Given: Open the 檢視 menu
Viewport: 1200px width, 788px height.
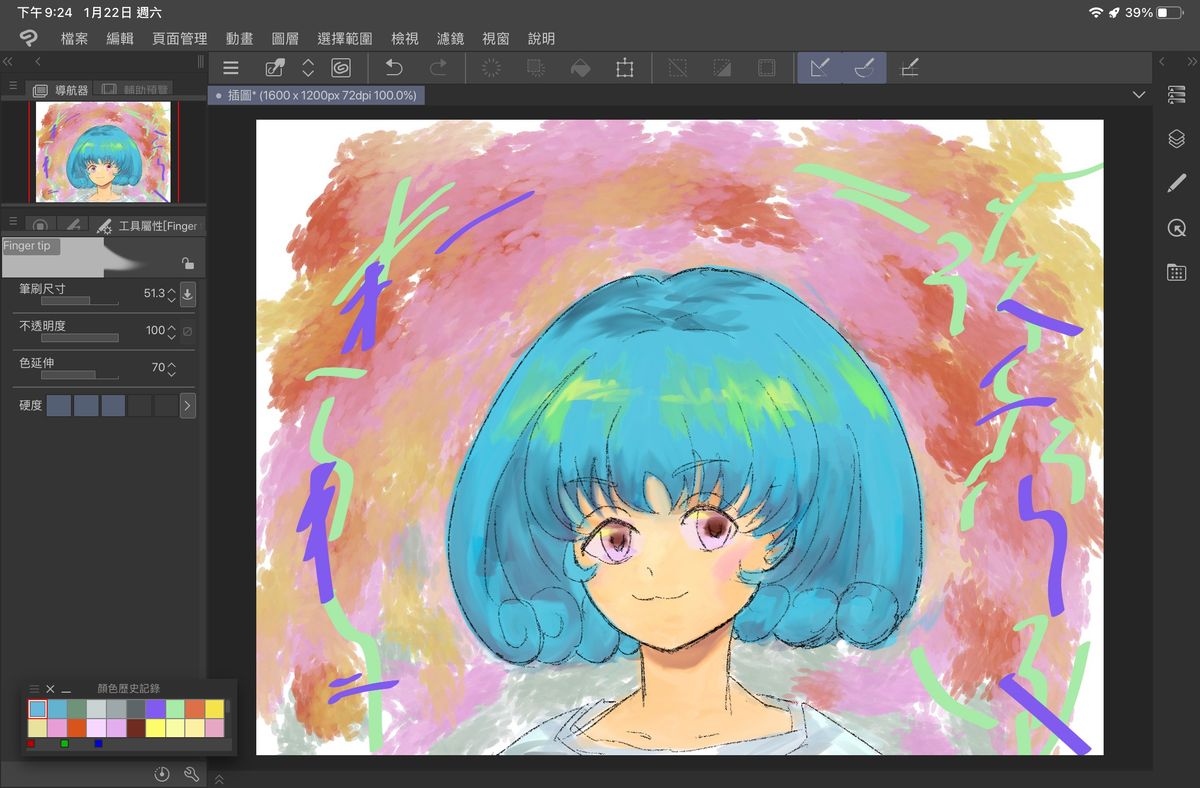Looking at the screenshot, I should click(405, 38).
